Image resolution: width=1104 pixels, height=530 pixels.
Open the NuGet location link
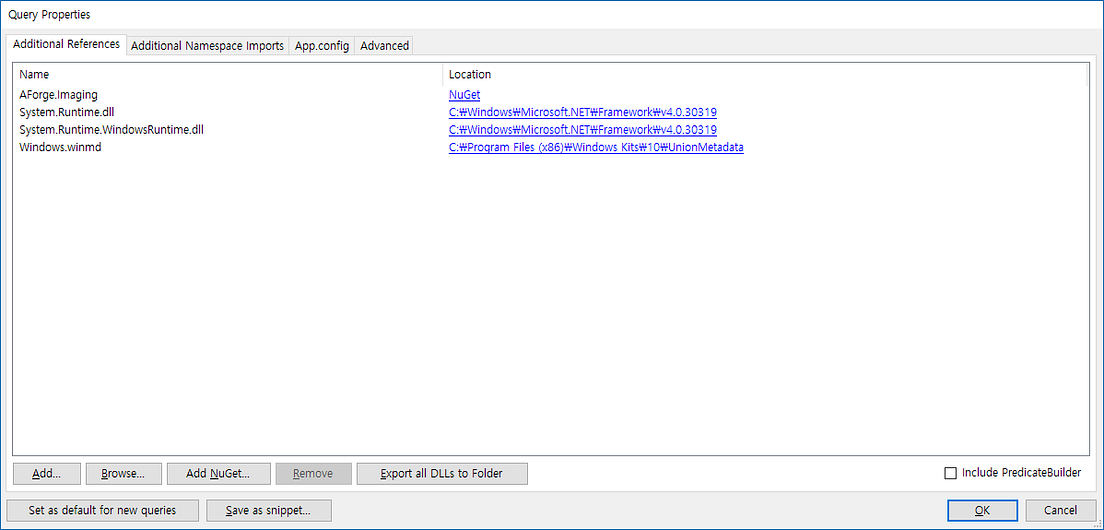click(x=465, y=94)
